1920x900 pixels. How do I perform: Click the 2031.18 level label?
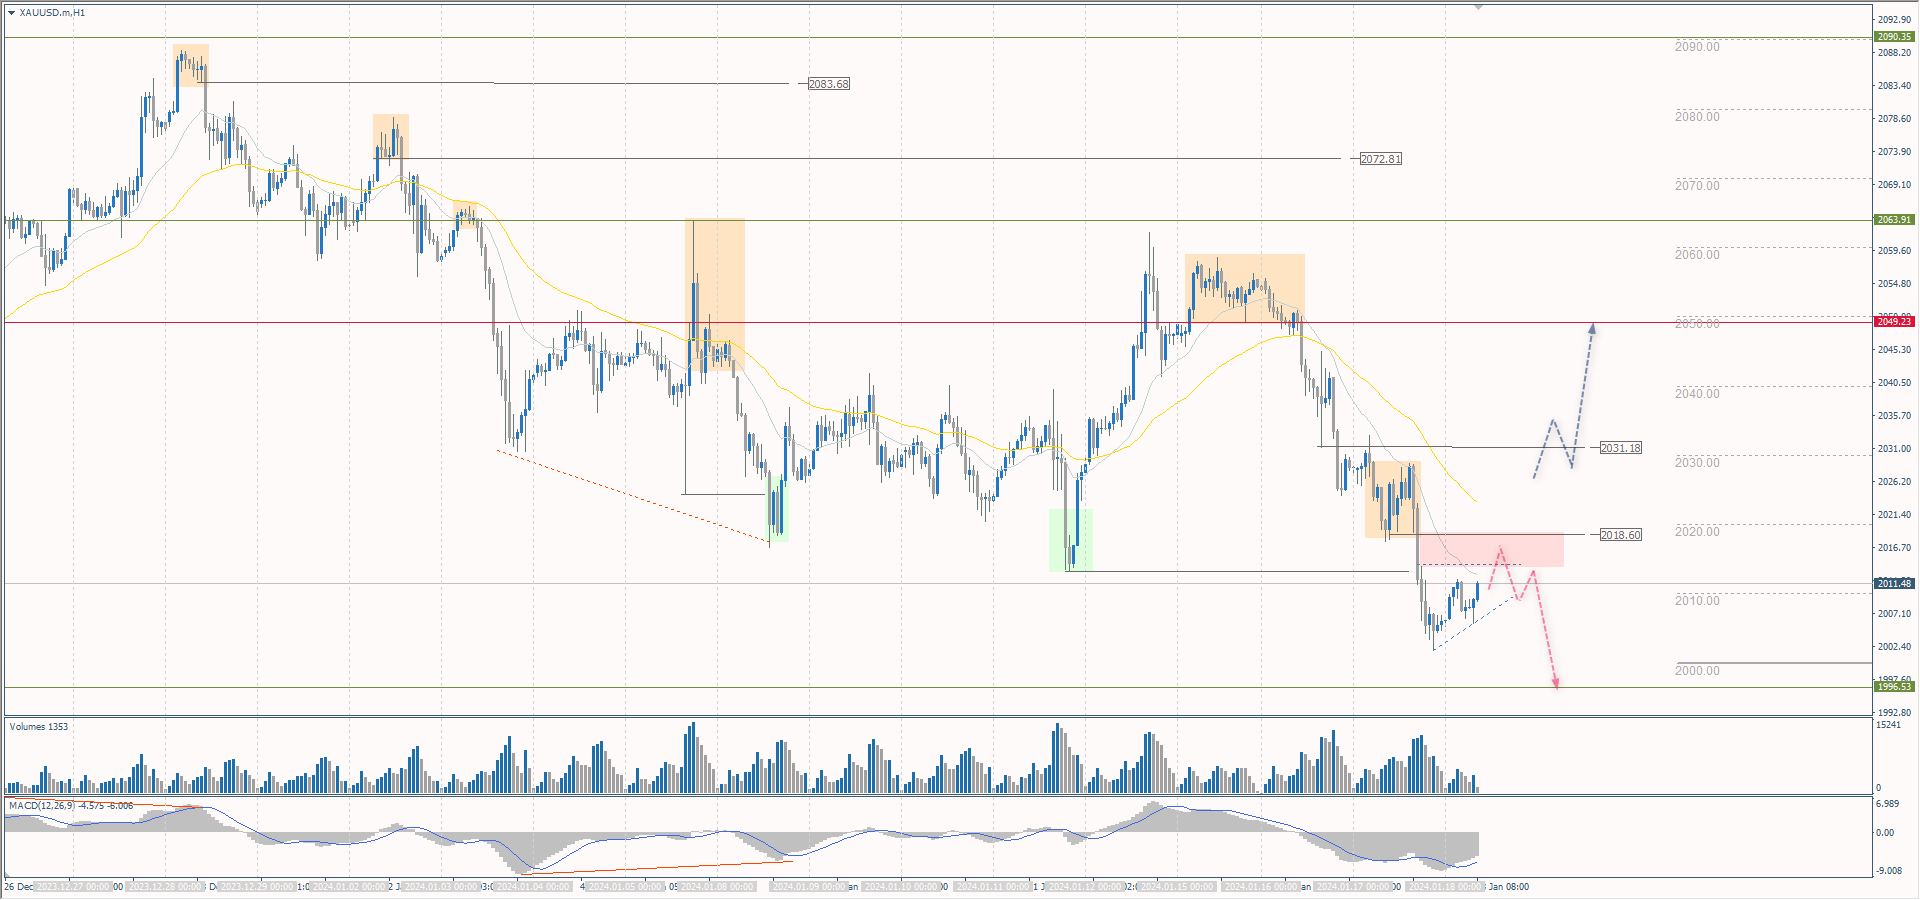pos(1621,448)
